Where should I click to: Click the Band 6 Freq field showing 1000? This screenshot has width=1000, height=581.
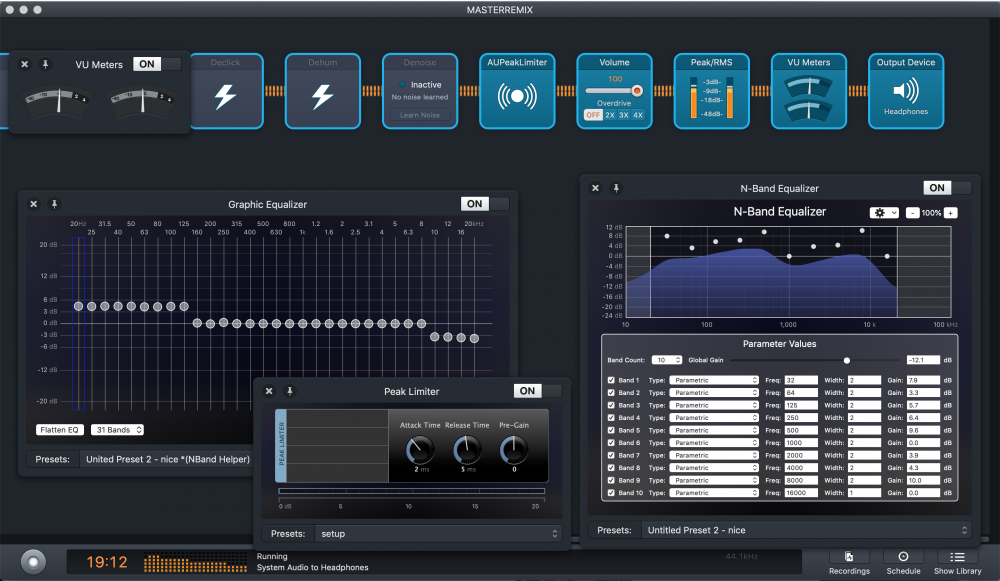800,443
